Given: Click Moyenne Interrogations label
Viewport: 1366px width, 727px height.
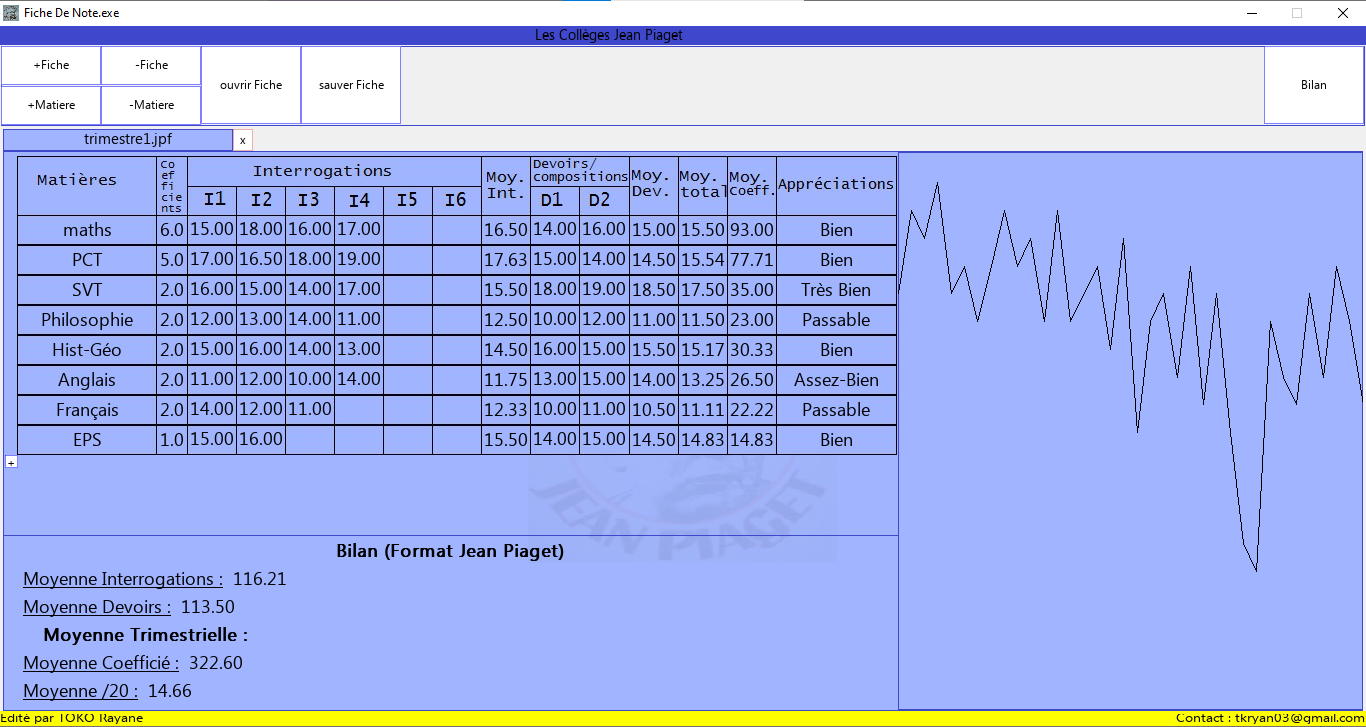Looking at the screenshot, I should 123,579.
